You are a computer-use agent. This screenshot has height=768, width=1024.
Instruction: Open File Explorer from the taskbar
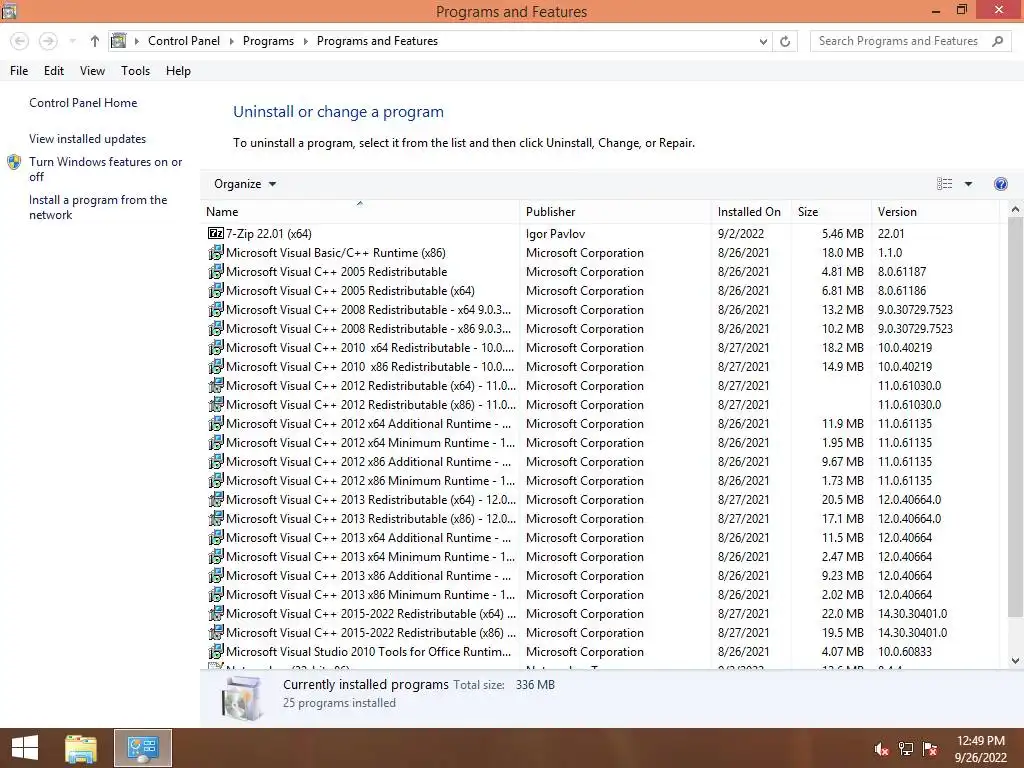[x=81, y=748]
